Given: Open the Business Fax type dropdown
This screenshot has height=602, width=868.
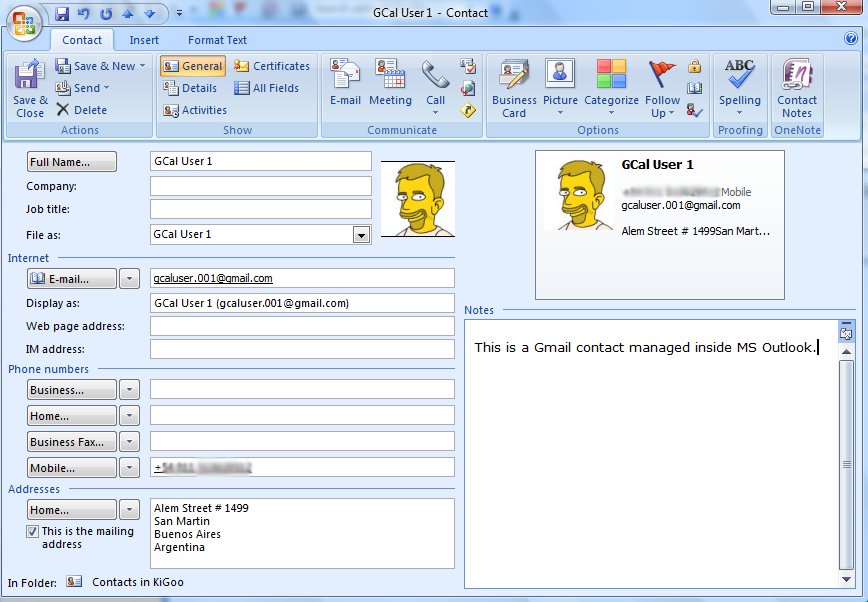Looking at the screenshot, I should point(130,442).
